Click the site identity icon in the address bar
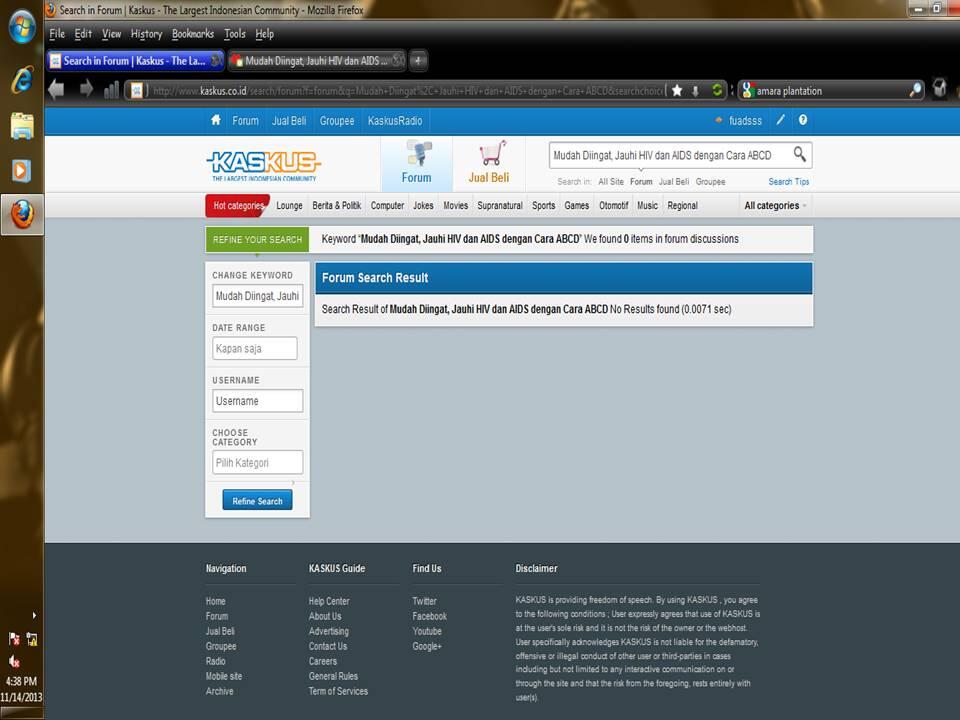Screen dimensions: 960x720 pyautogui.click(x=137, y=91)
